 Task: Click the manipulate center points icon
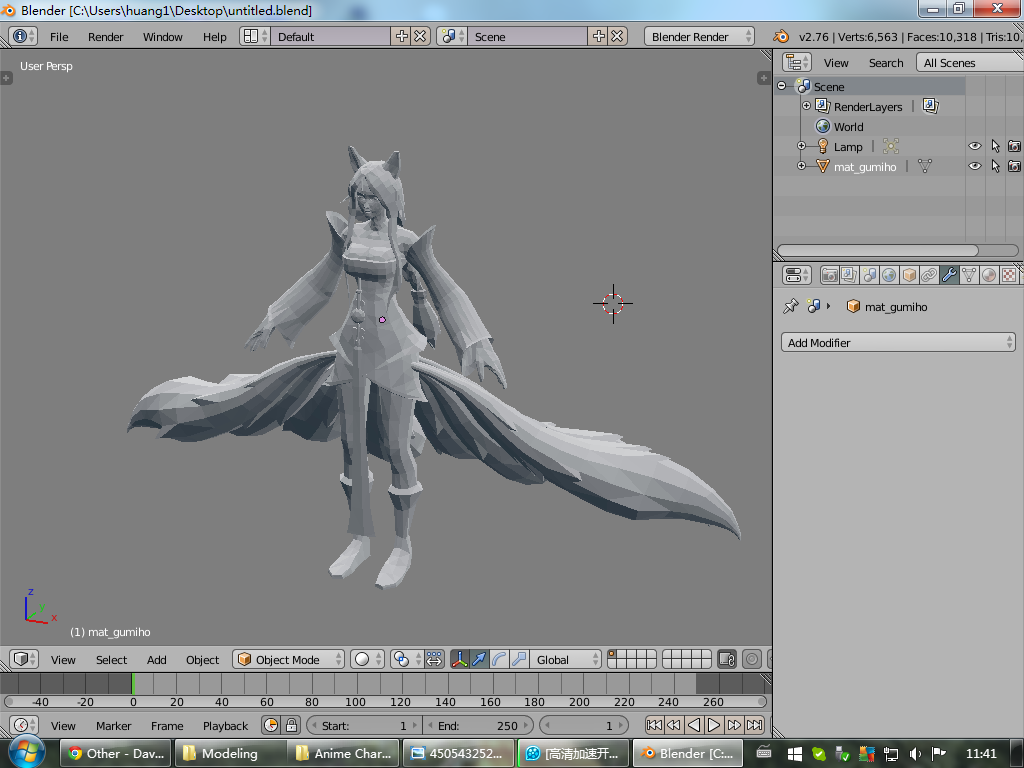pyautogui.click(x=434, y=660)
